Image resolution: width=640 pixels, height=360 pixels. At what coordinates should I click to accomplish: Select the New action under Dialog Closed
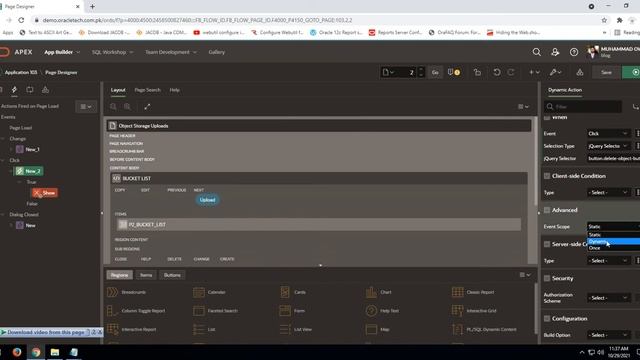coord(26,225)
